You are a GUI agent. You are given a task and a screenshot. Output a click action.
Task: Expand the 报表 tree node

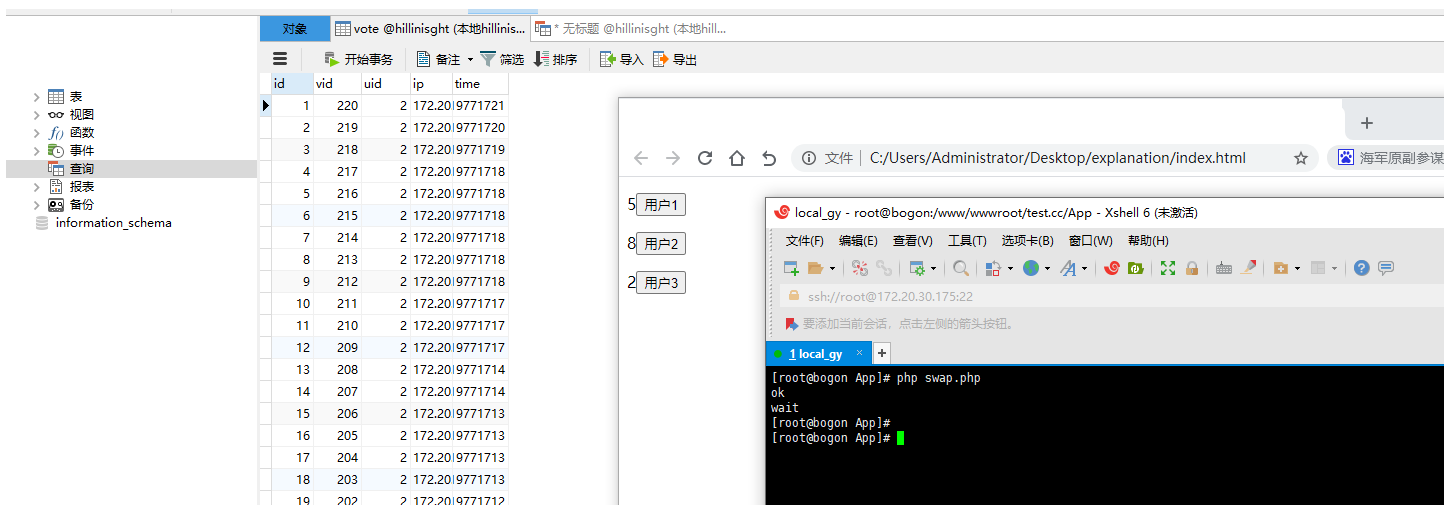37,187
